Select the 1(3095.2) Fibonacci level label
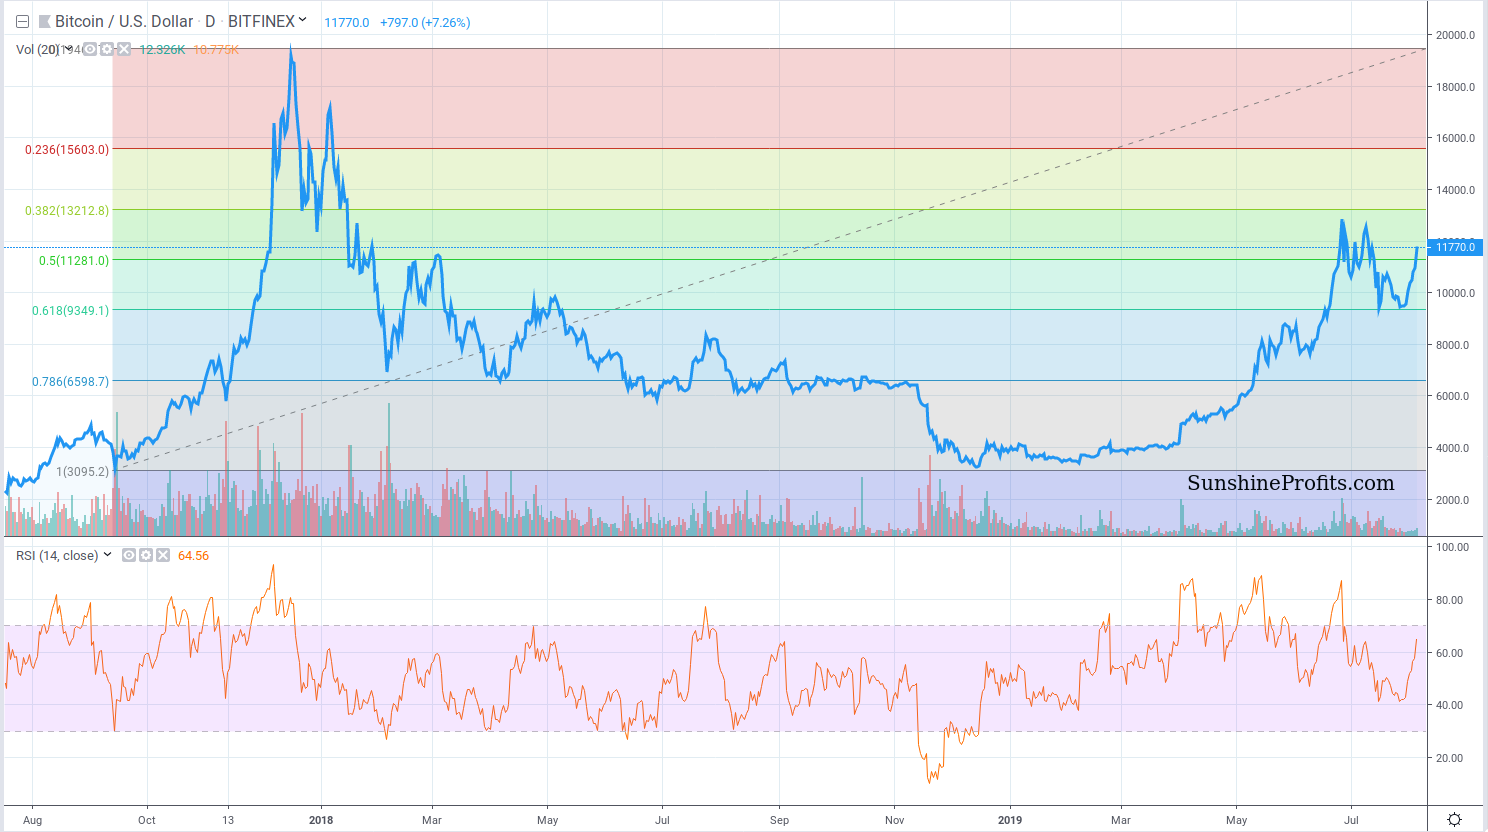1488x832 pixels. (82, 471)
